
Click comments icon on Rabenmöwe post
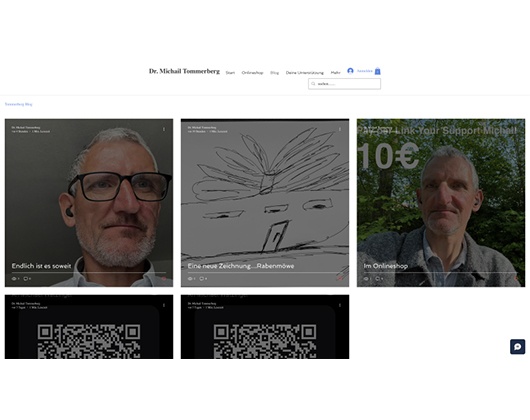point(203,278)
